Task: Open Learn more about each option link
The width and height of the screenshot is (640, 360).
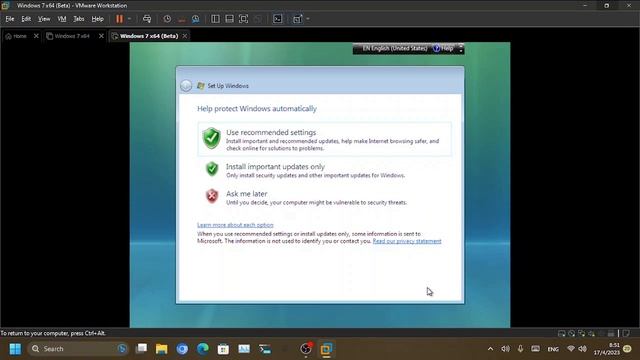Action: tap(235, 225)
